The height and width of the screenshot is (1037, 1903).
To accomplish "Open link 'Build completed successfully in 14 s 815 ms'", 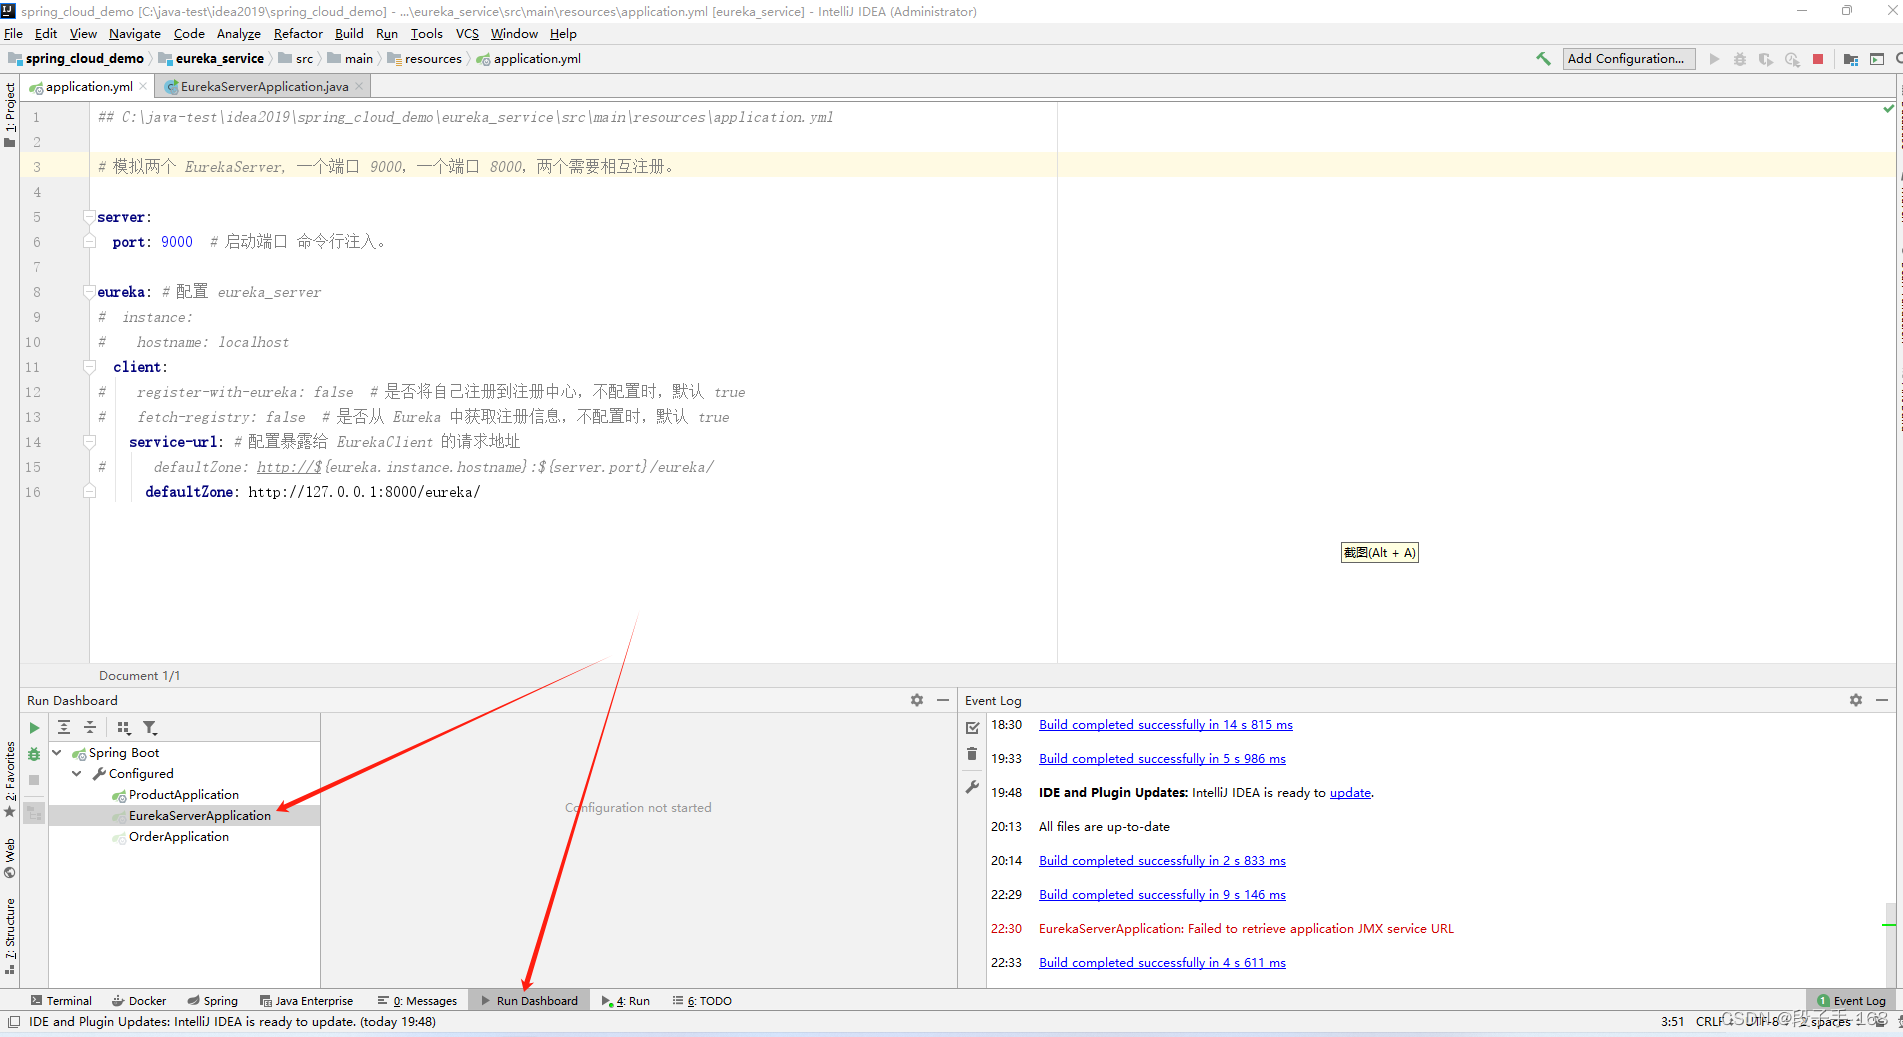I will click(x=1166, y=725).
